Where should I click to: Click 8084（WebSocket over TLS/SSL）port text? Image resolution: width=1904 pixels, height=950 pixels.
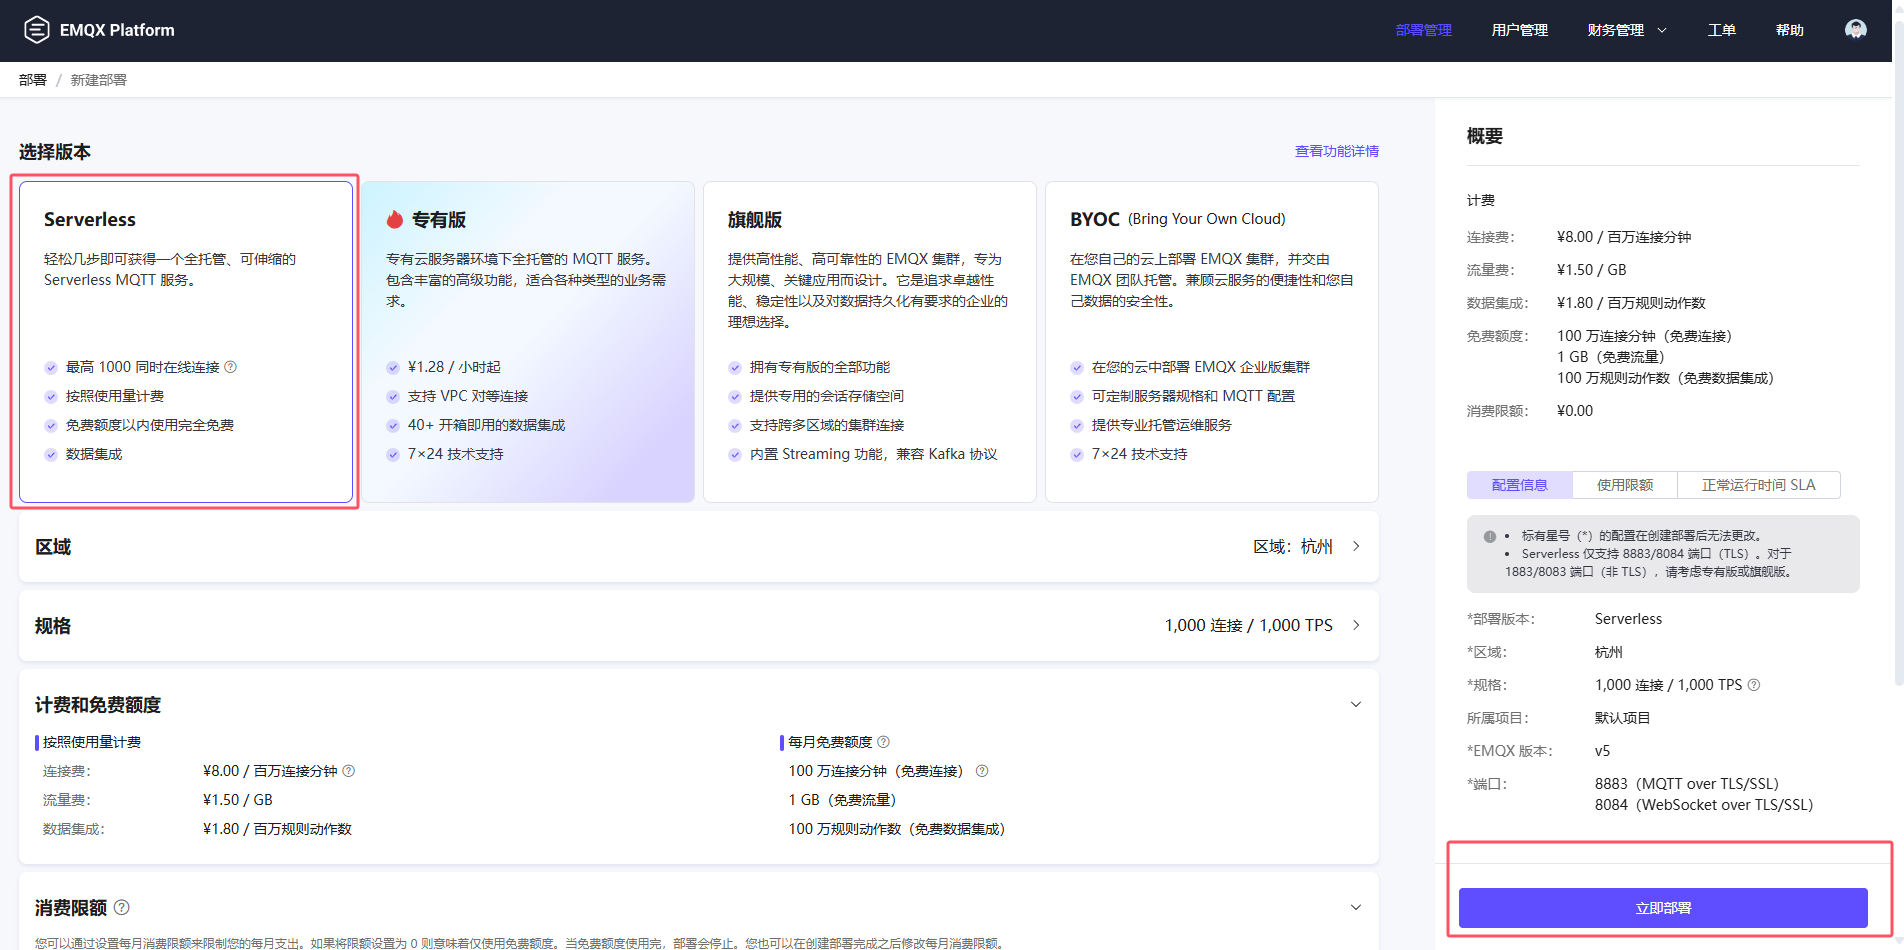(1704, 805)
